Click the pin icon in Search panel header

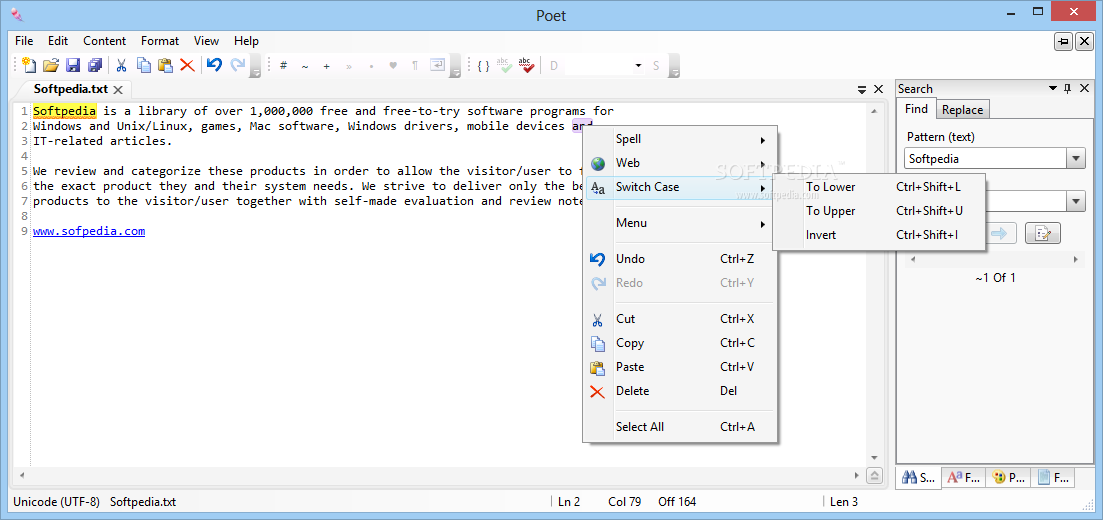coord(1067,88)
